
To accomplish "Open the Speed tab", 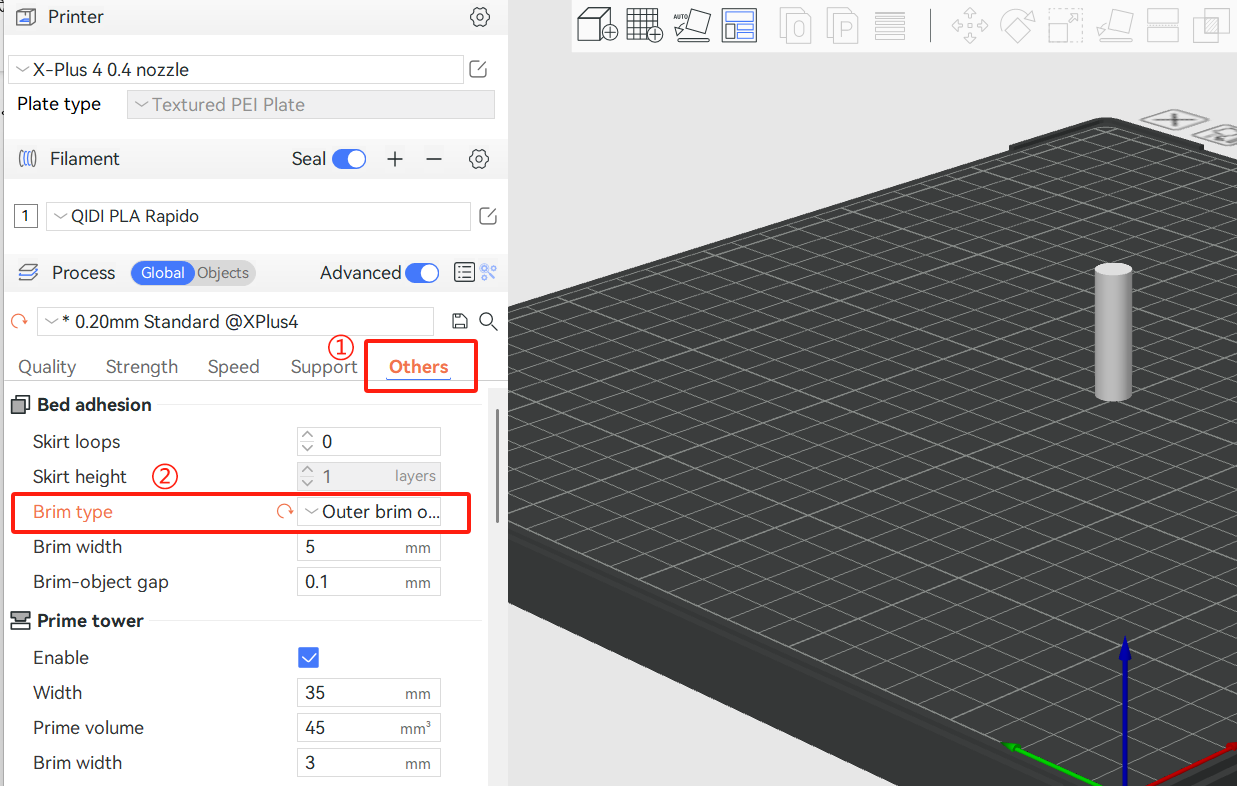I will pyautogui.click(x=234, y=367).
